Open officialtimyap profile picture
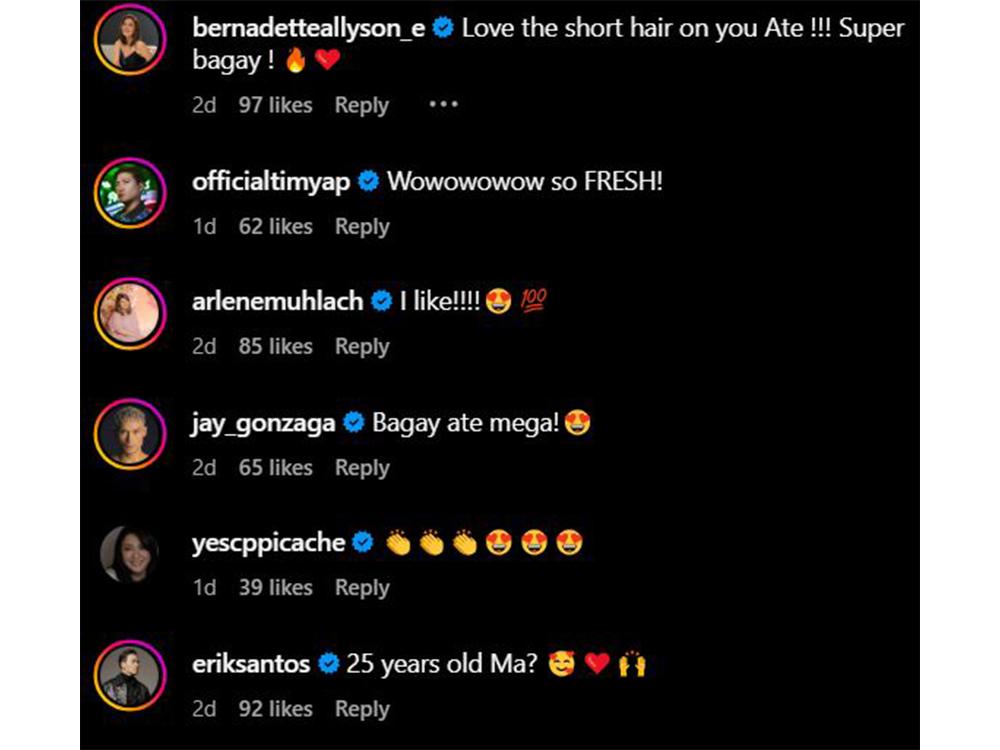Viewport: 1000px width, 750px height. click(x=130, y=192)
